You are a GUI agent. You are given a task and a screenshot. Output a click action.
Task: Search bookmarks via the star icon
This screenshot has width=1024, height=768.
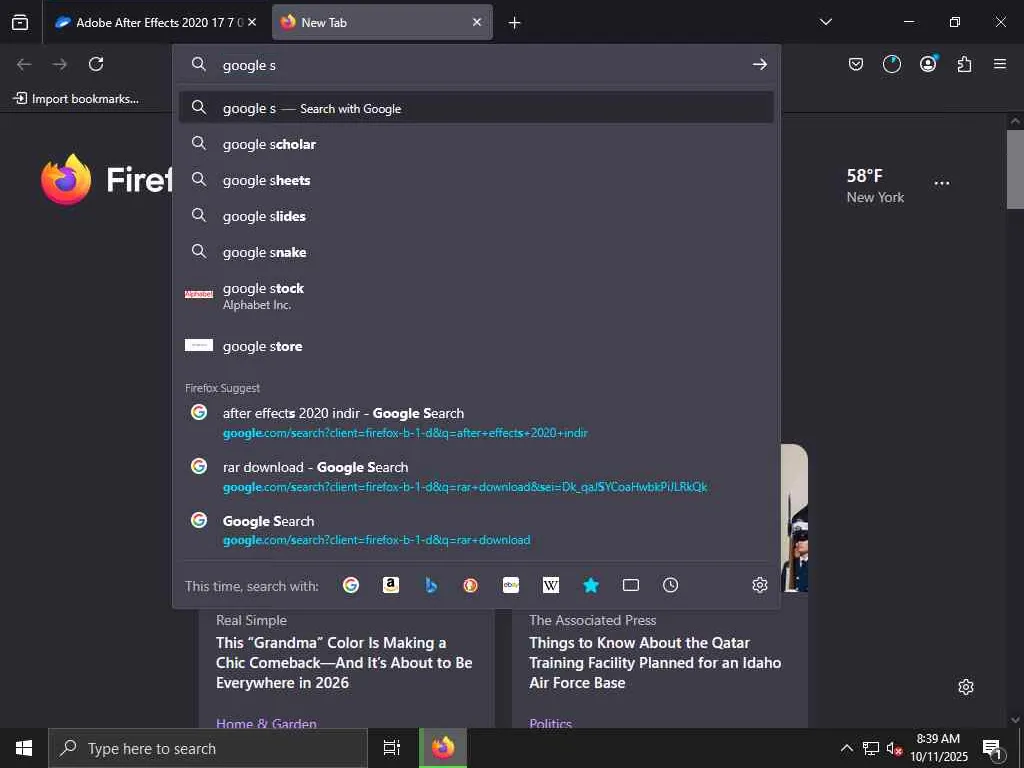coord(591,585)
